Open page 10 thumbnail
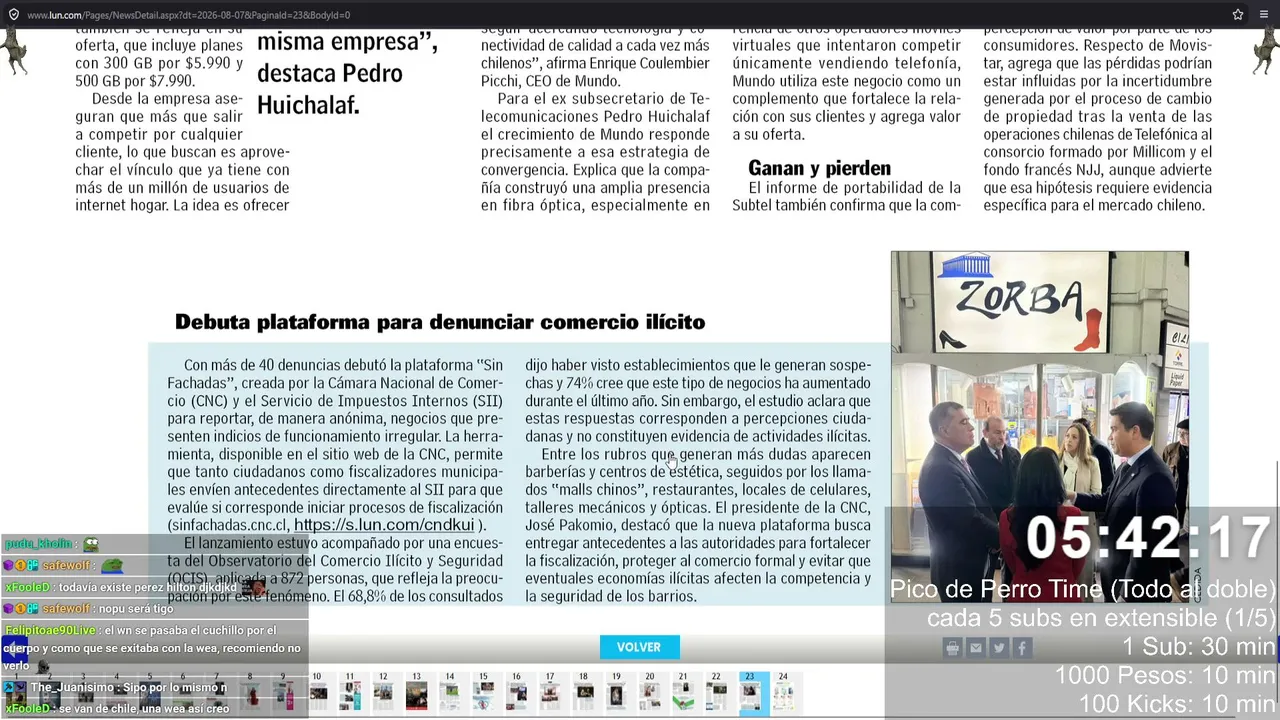Screen dimensions: 1280x720 (x=317, y=692)
